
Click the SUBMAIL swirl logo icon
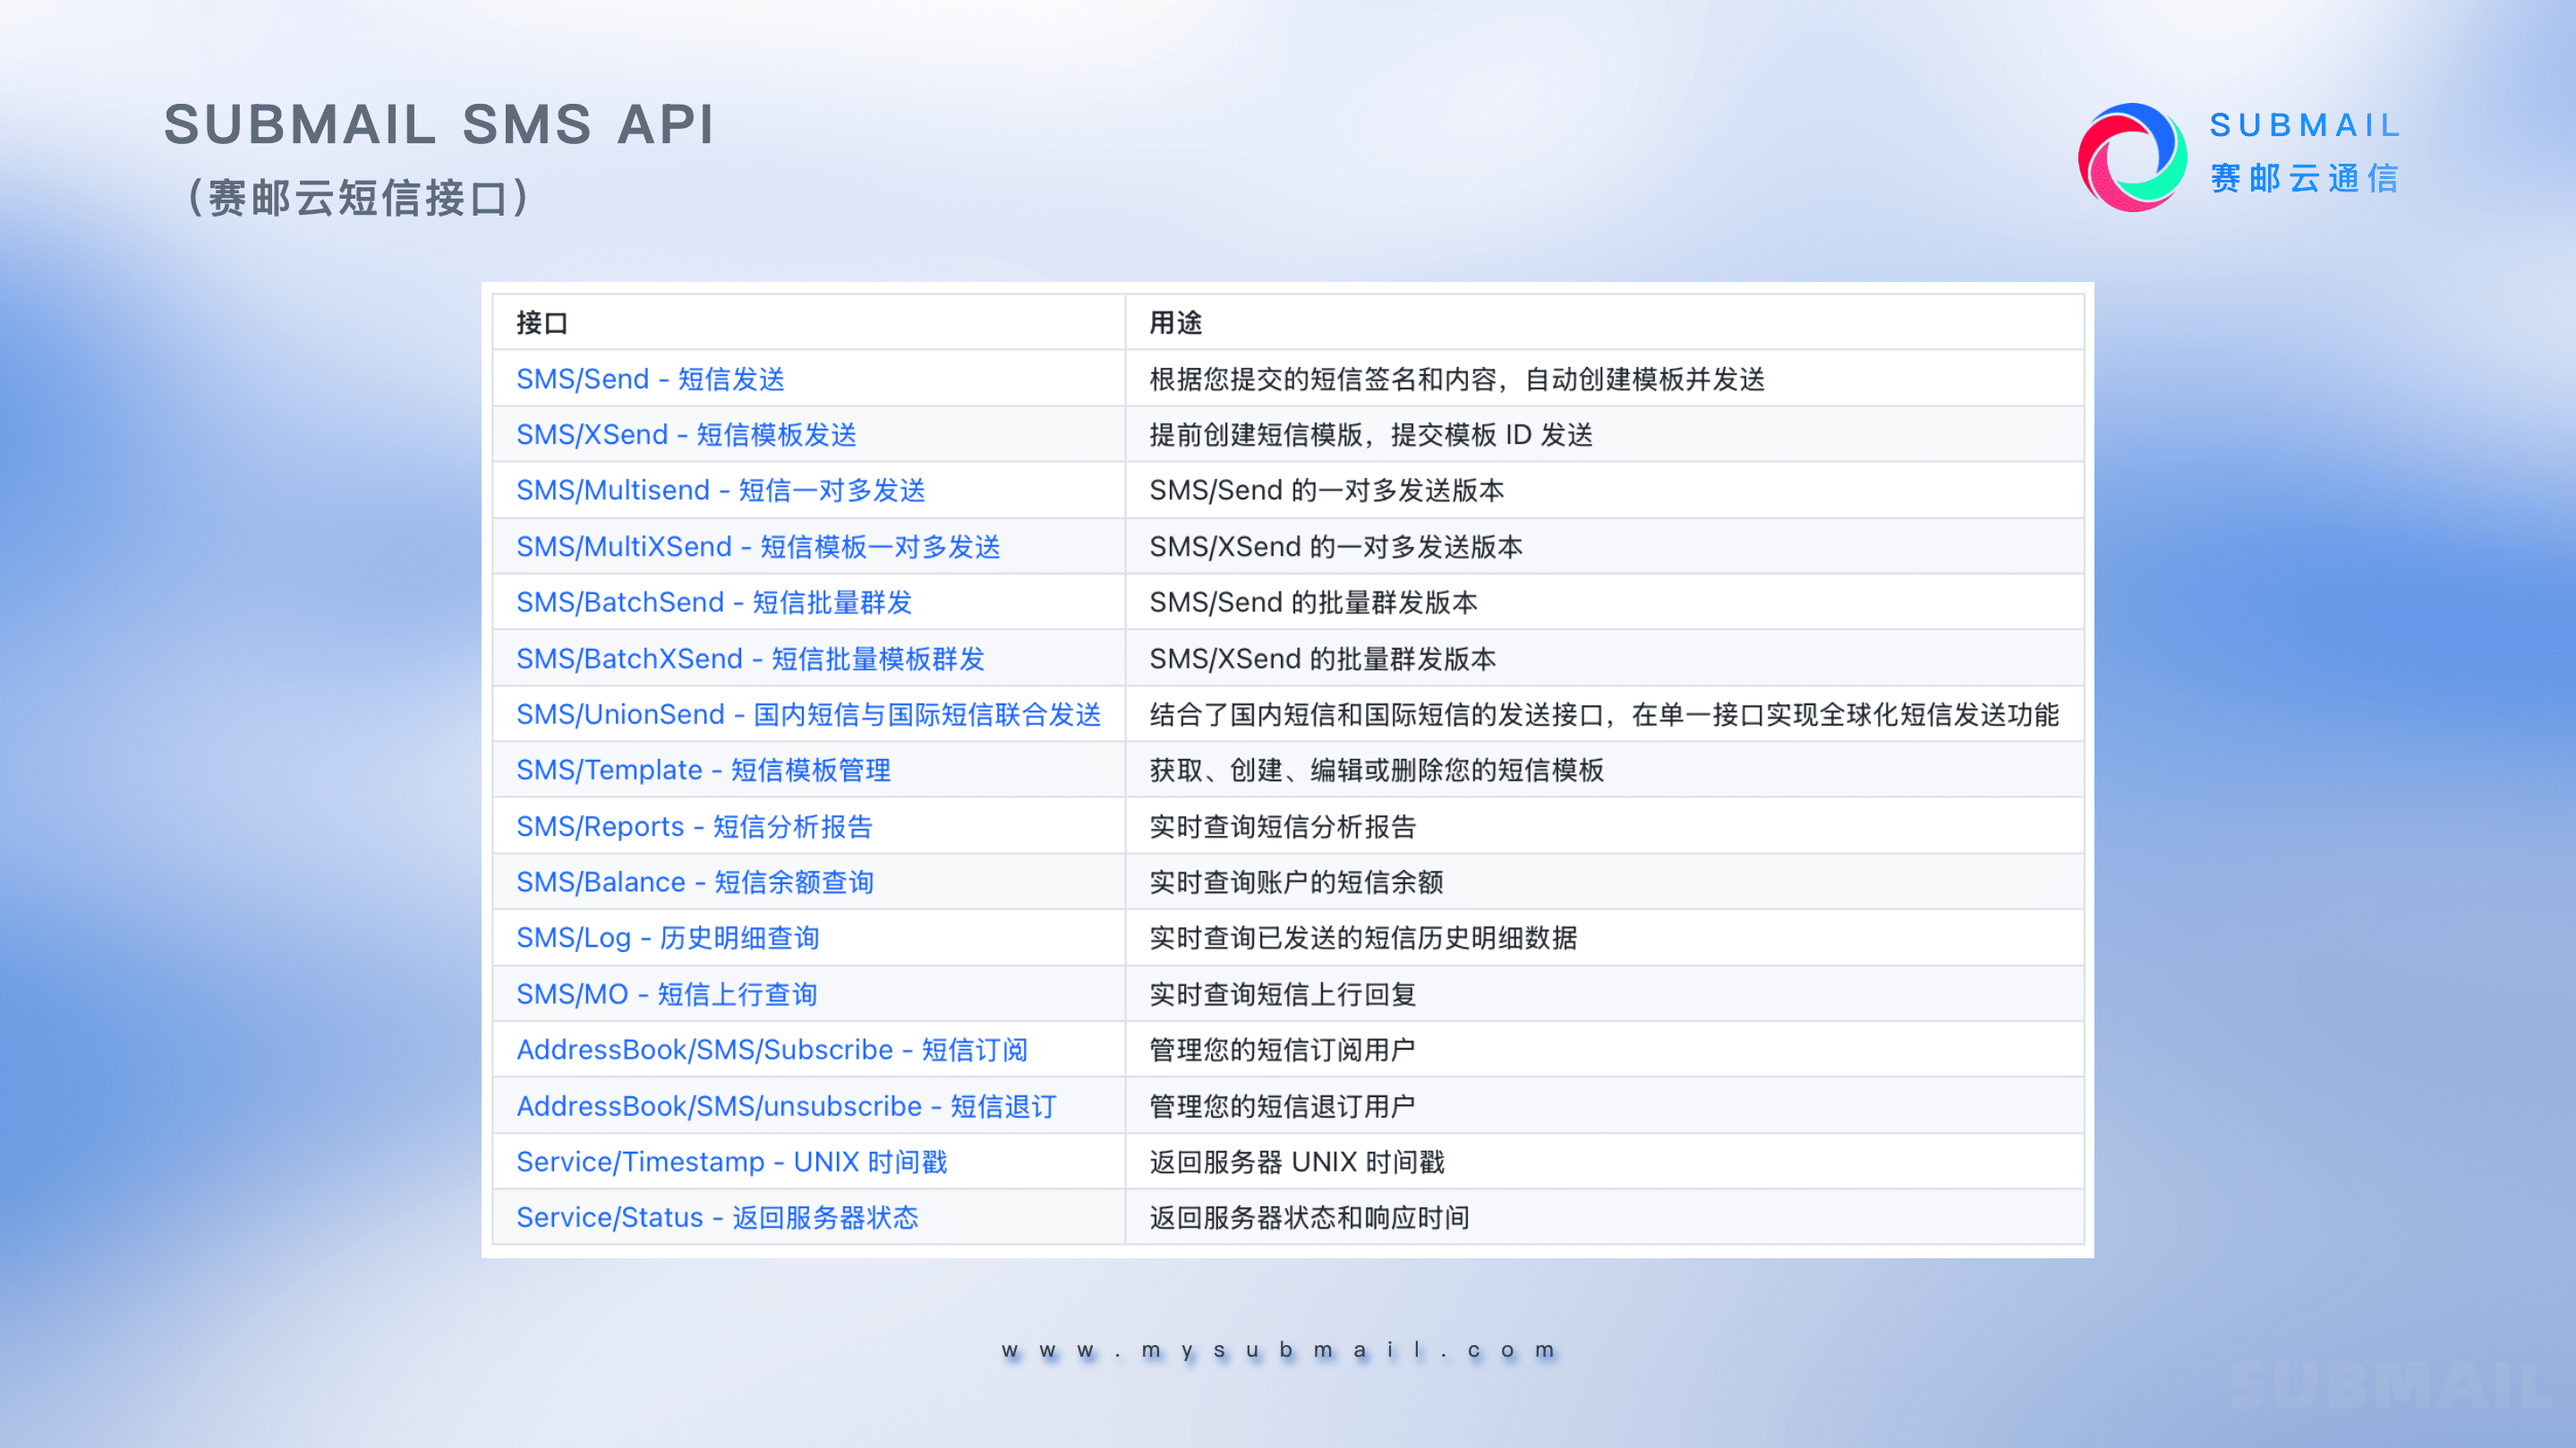click(x=2131, y=157)
